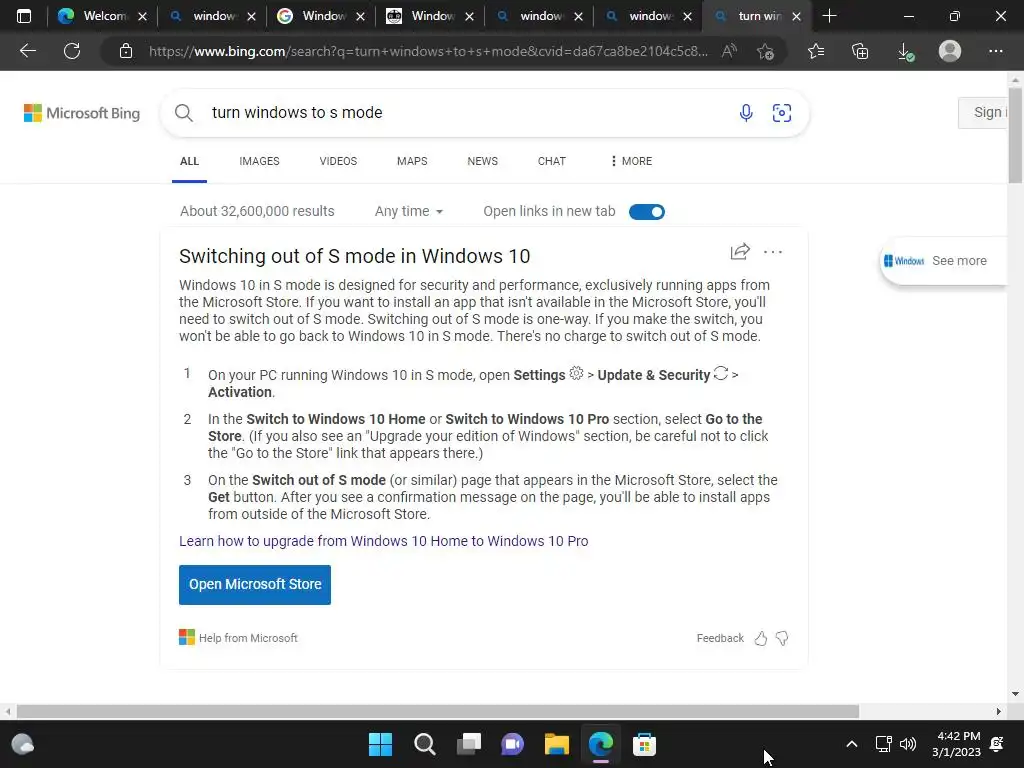Click the horizontal page scrollbar
The height and width of the screenshot is (768, 1024).
point(438,711)
